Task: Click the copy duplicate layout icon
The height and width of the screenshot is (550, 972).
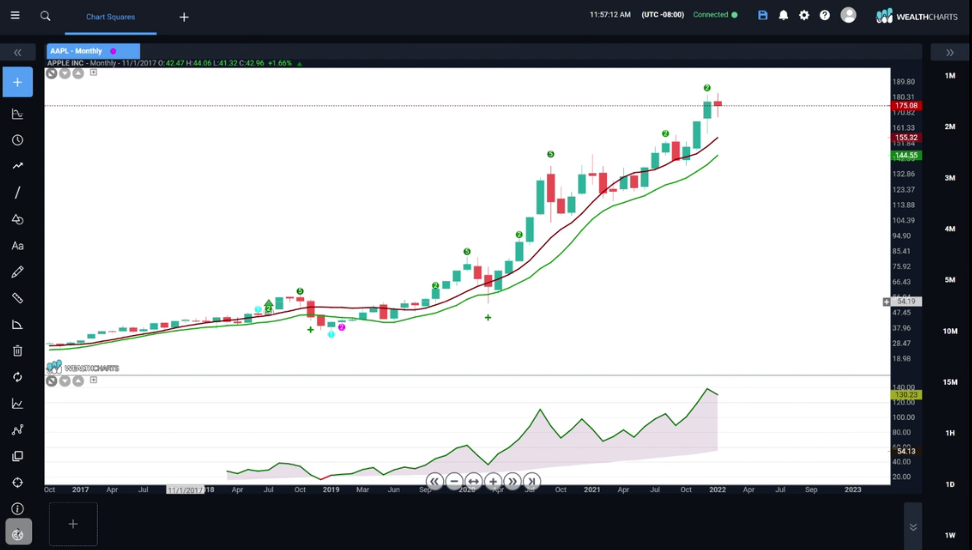Action: coord(17,456)
